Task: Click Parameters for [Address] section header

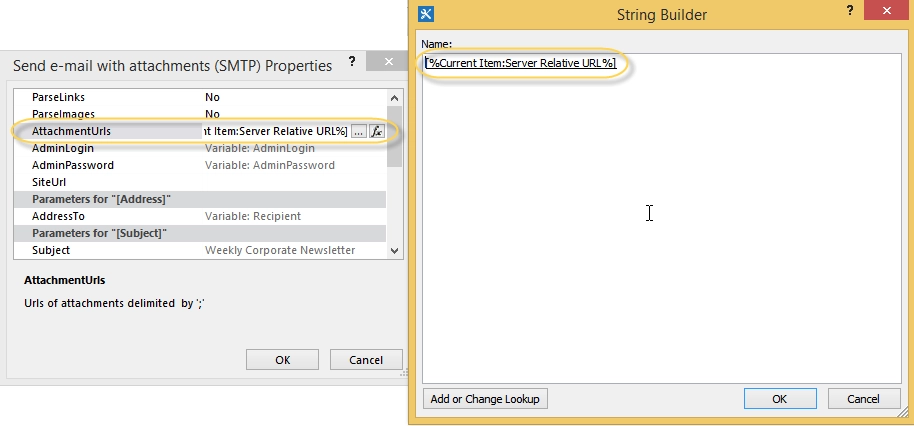Action: tap(199, 199)
